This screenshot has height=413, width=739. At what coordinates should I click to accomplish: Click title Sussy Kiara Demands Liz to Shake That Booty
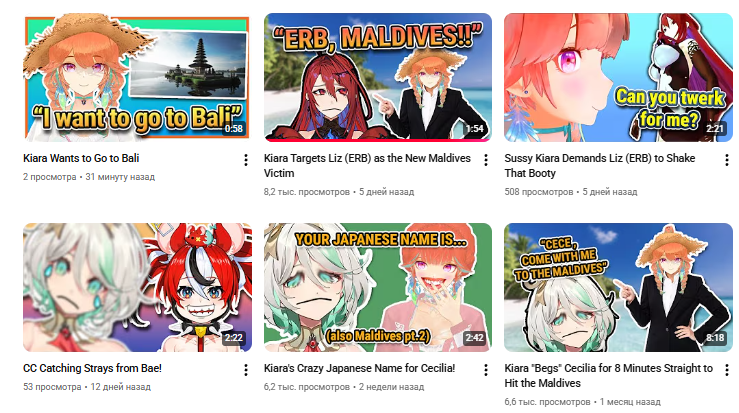599,165
